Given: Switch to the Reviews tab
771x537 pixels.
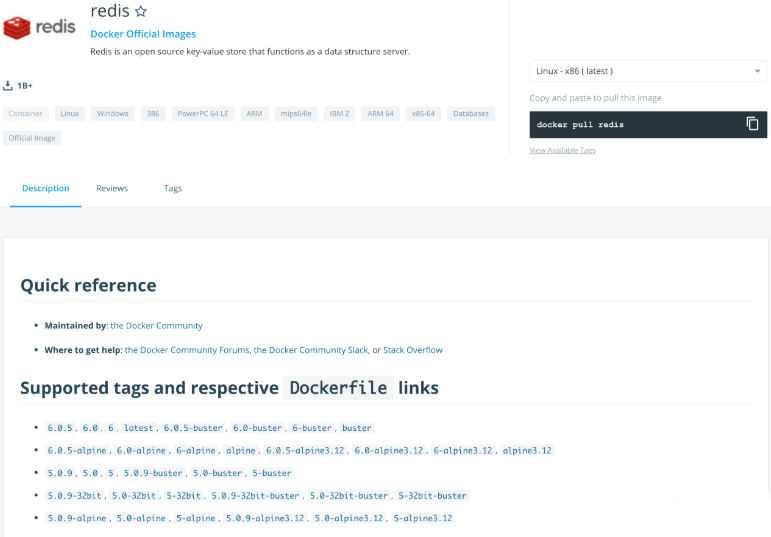Looking at the screenshot, I should [112, 188].
